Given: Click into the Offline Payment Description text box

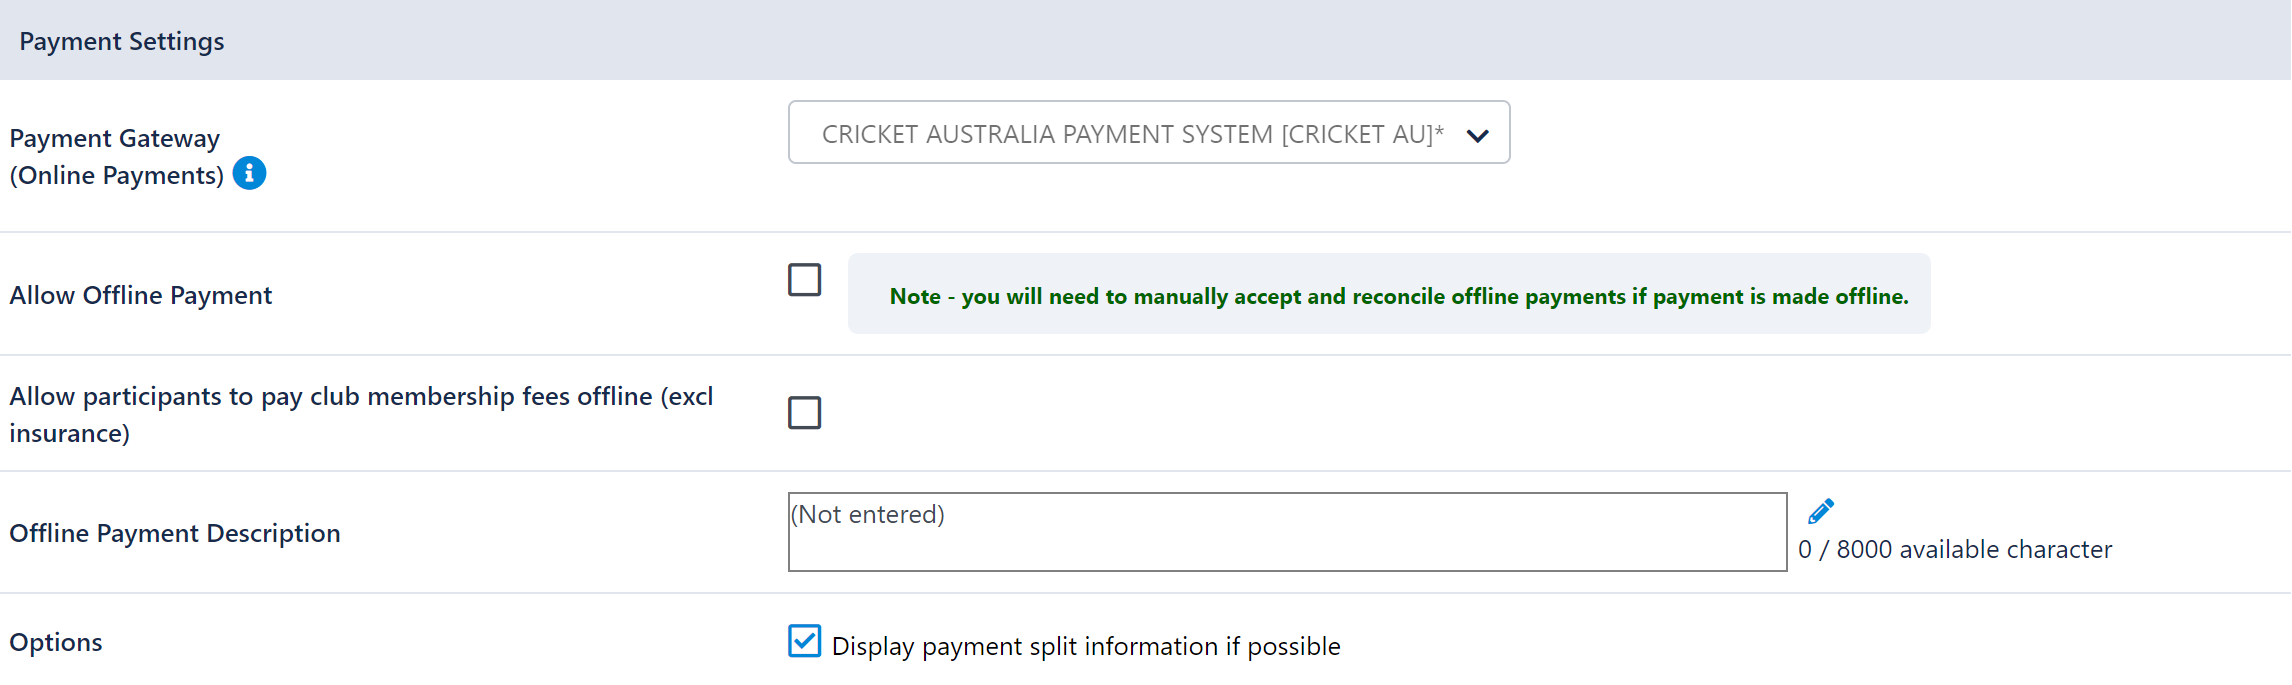Looking at the screenshot, I should point(1287,532).
